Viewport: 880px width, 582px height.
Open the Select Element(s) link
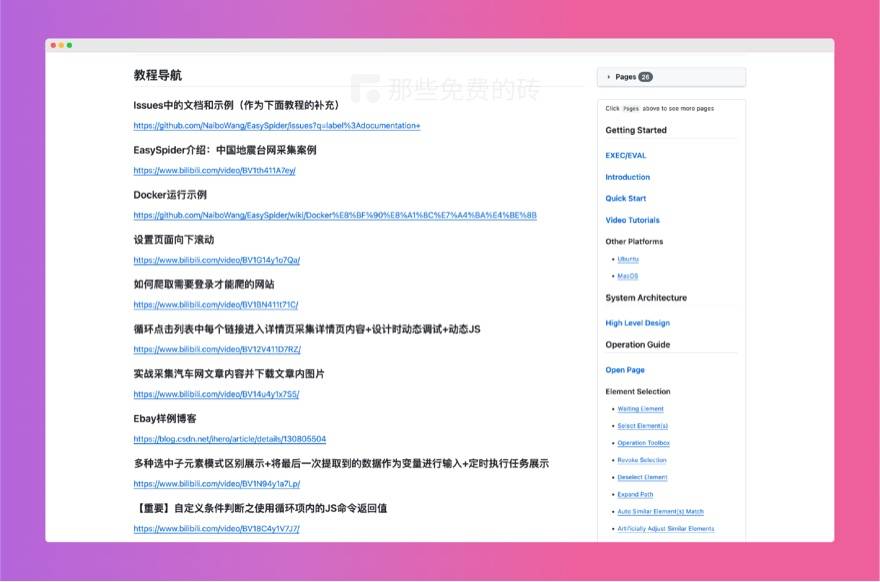tap(643, 426)
